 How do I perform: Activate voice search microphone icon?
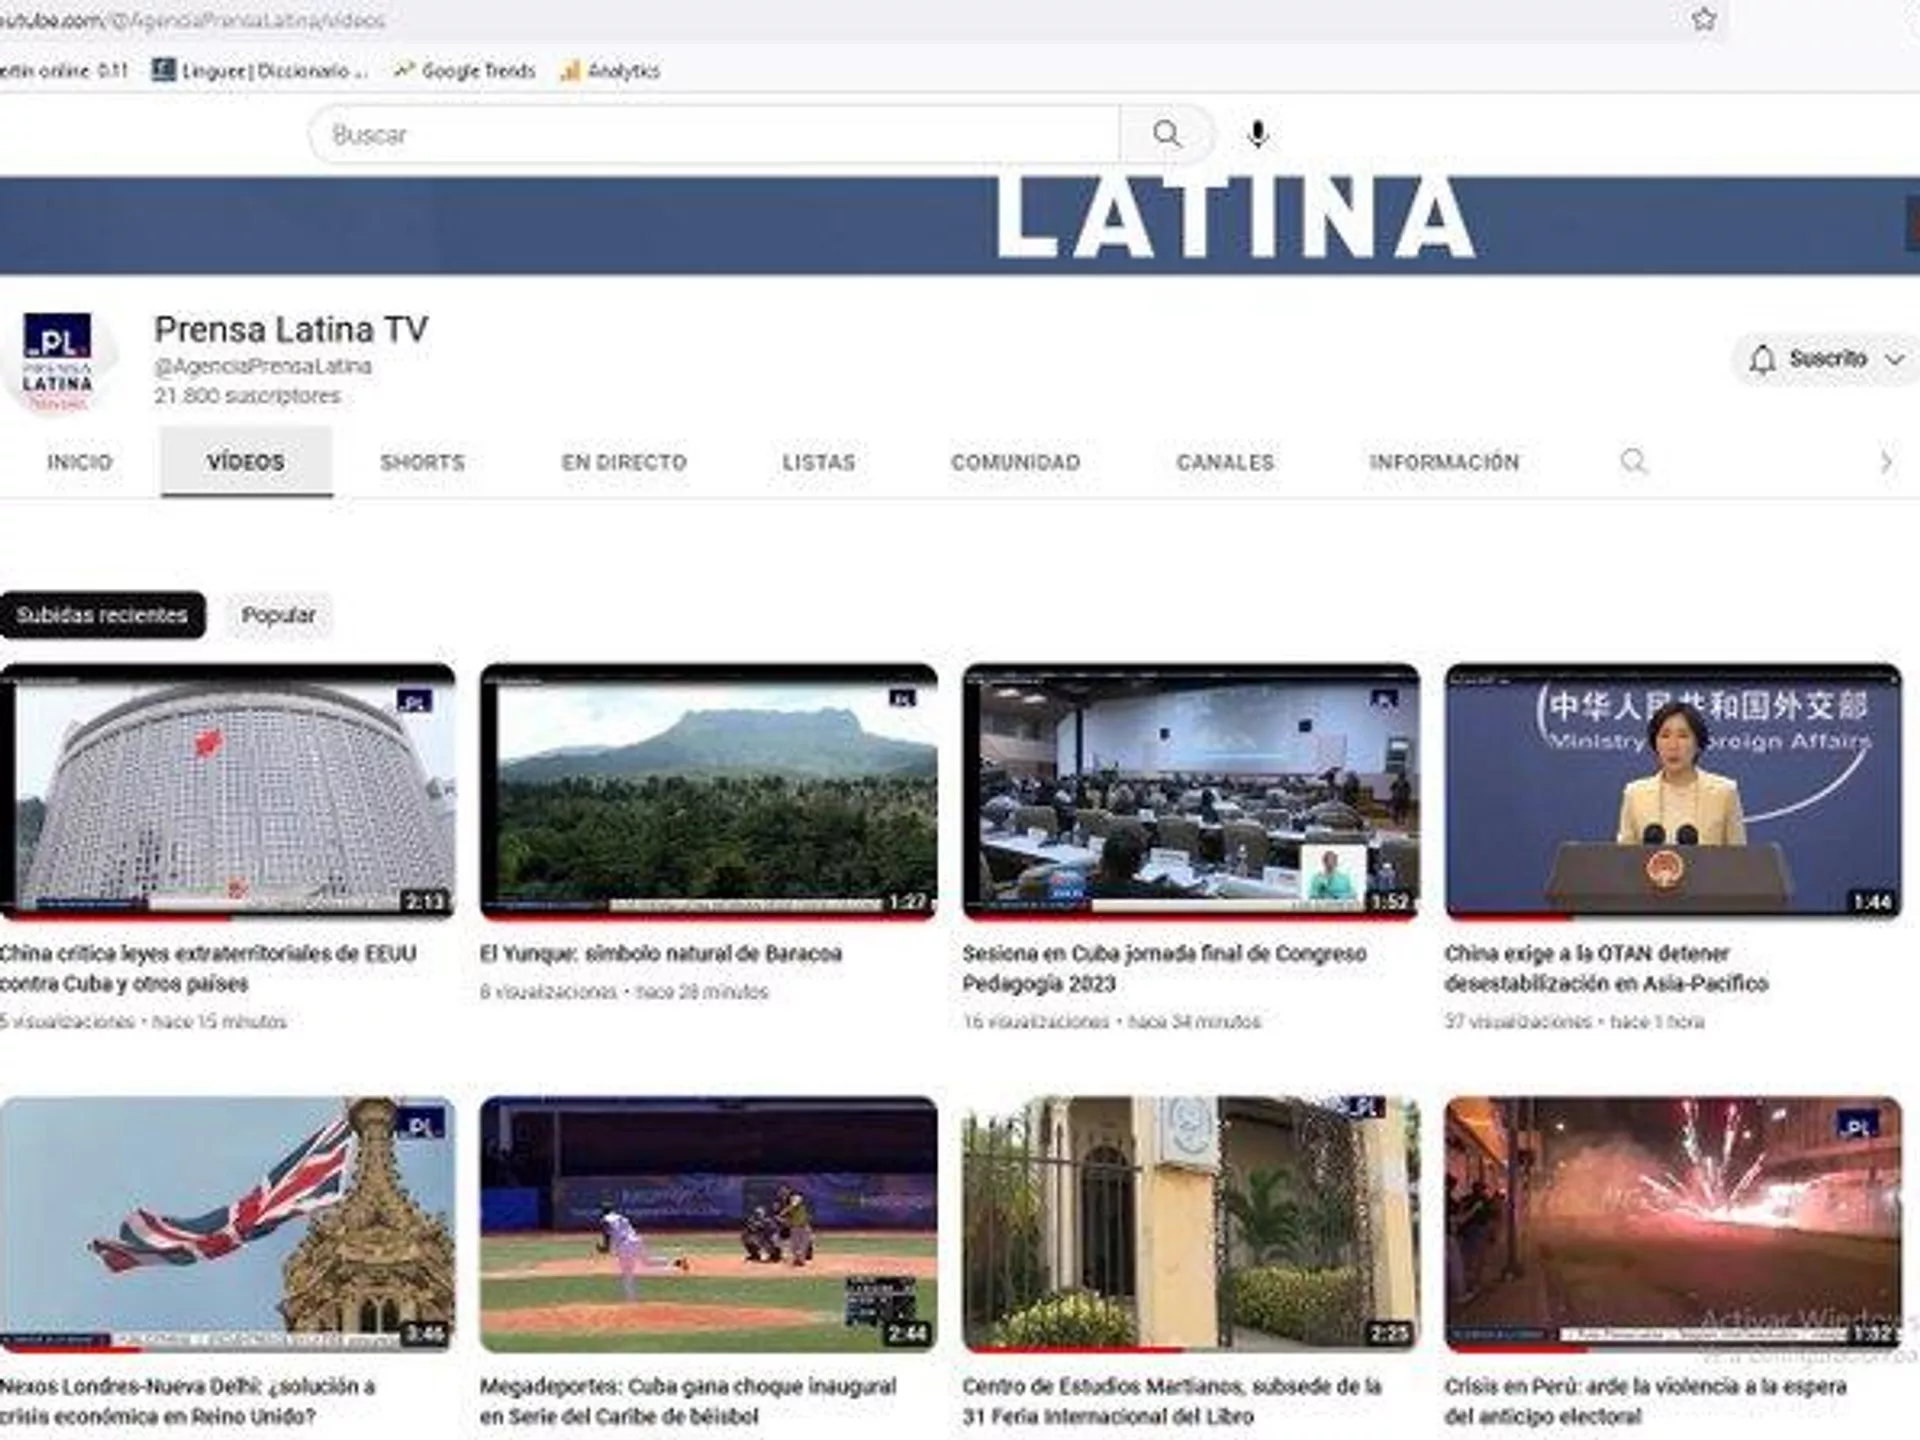point(1258,134)
